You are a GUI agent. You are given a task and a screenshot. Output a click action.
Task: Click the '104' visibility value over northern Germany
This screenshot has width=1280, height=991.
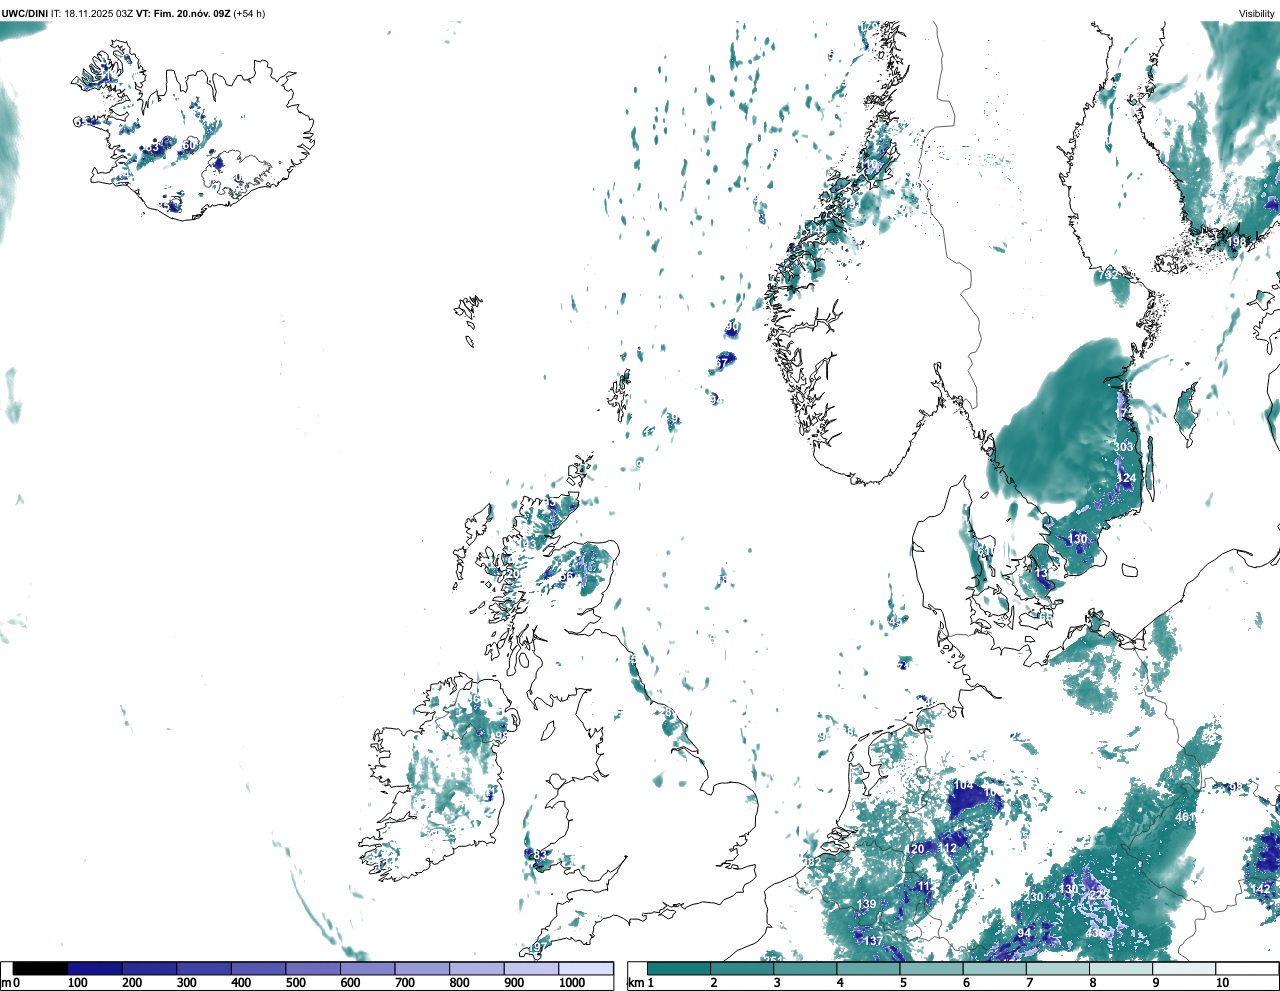(x=963, y=786)
